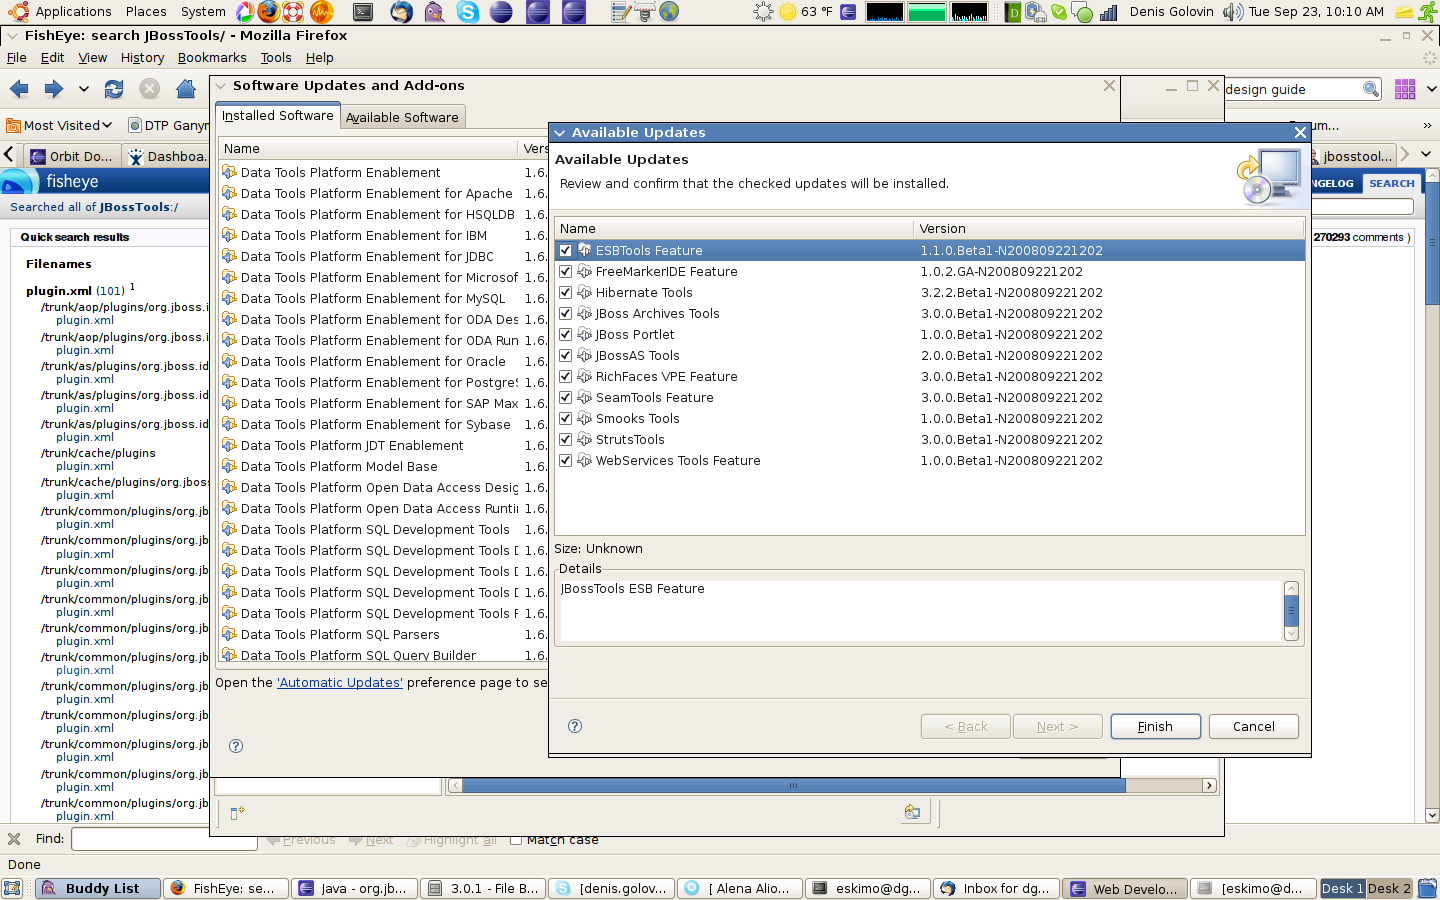This screenshot has width=1440, height=900.
Task: Open the Most Visited bookmarks dropdown
Action: click(59, 125)
